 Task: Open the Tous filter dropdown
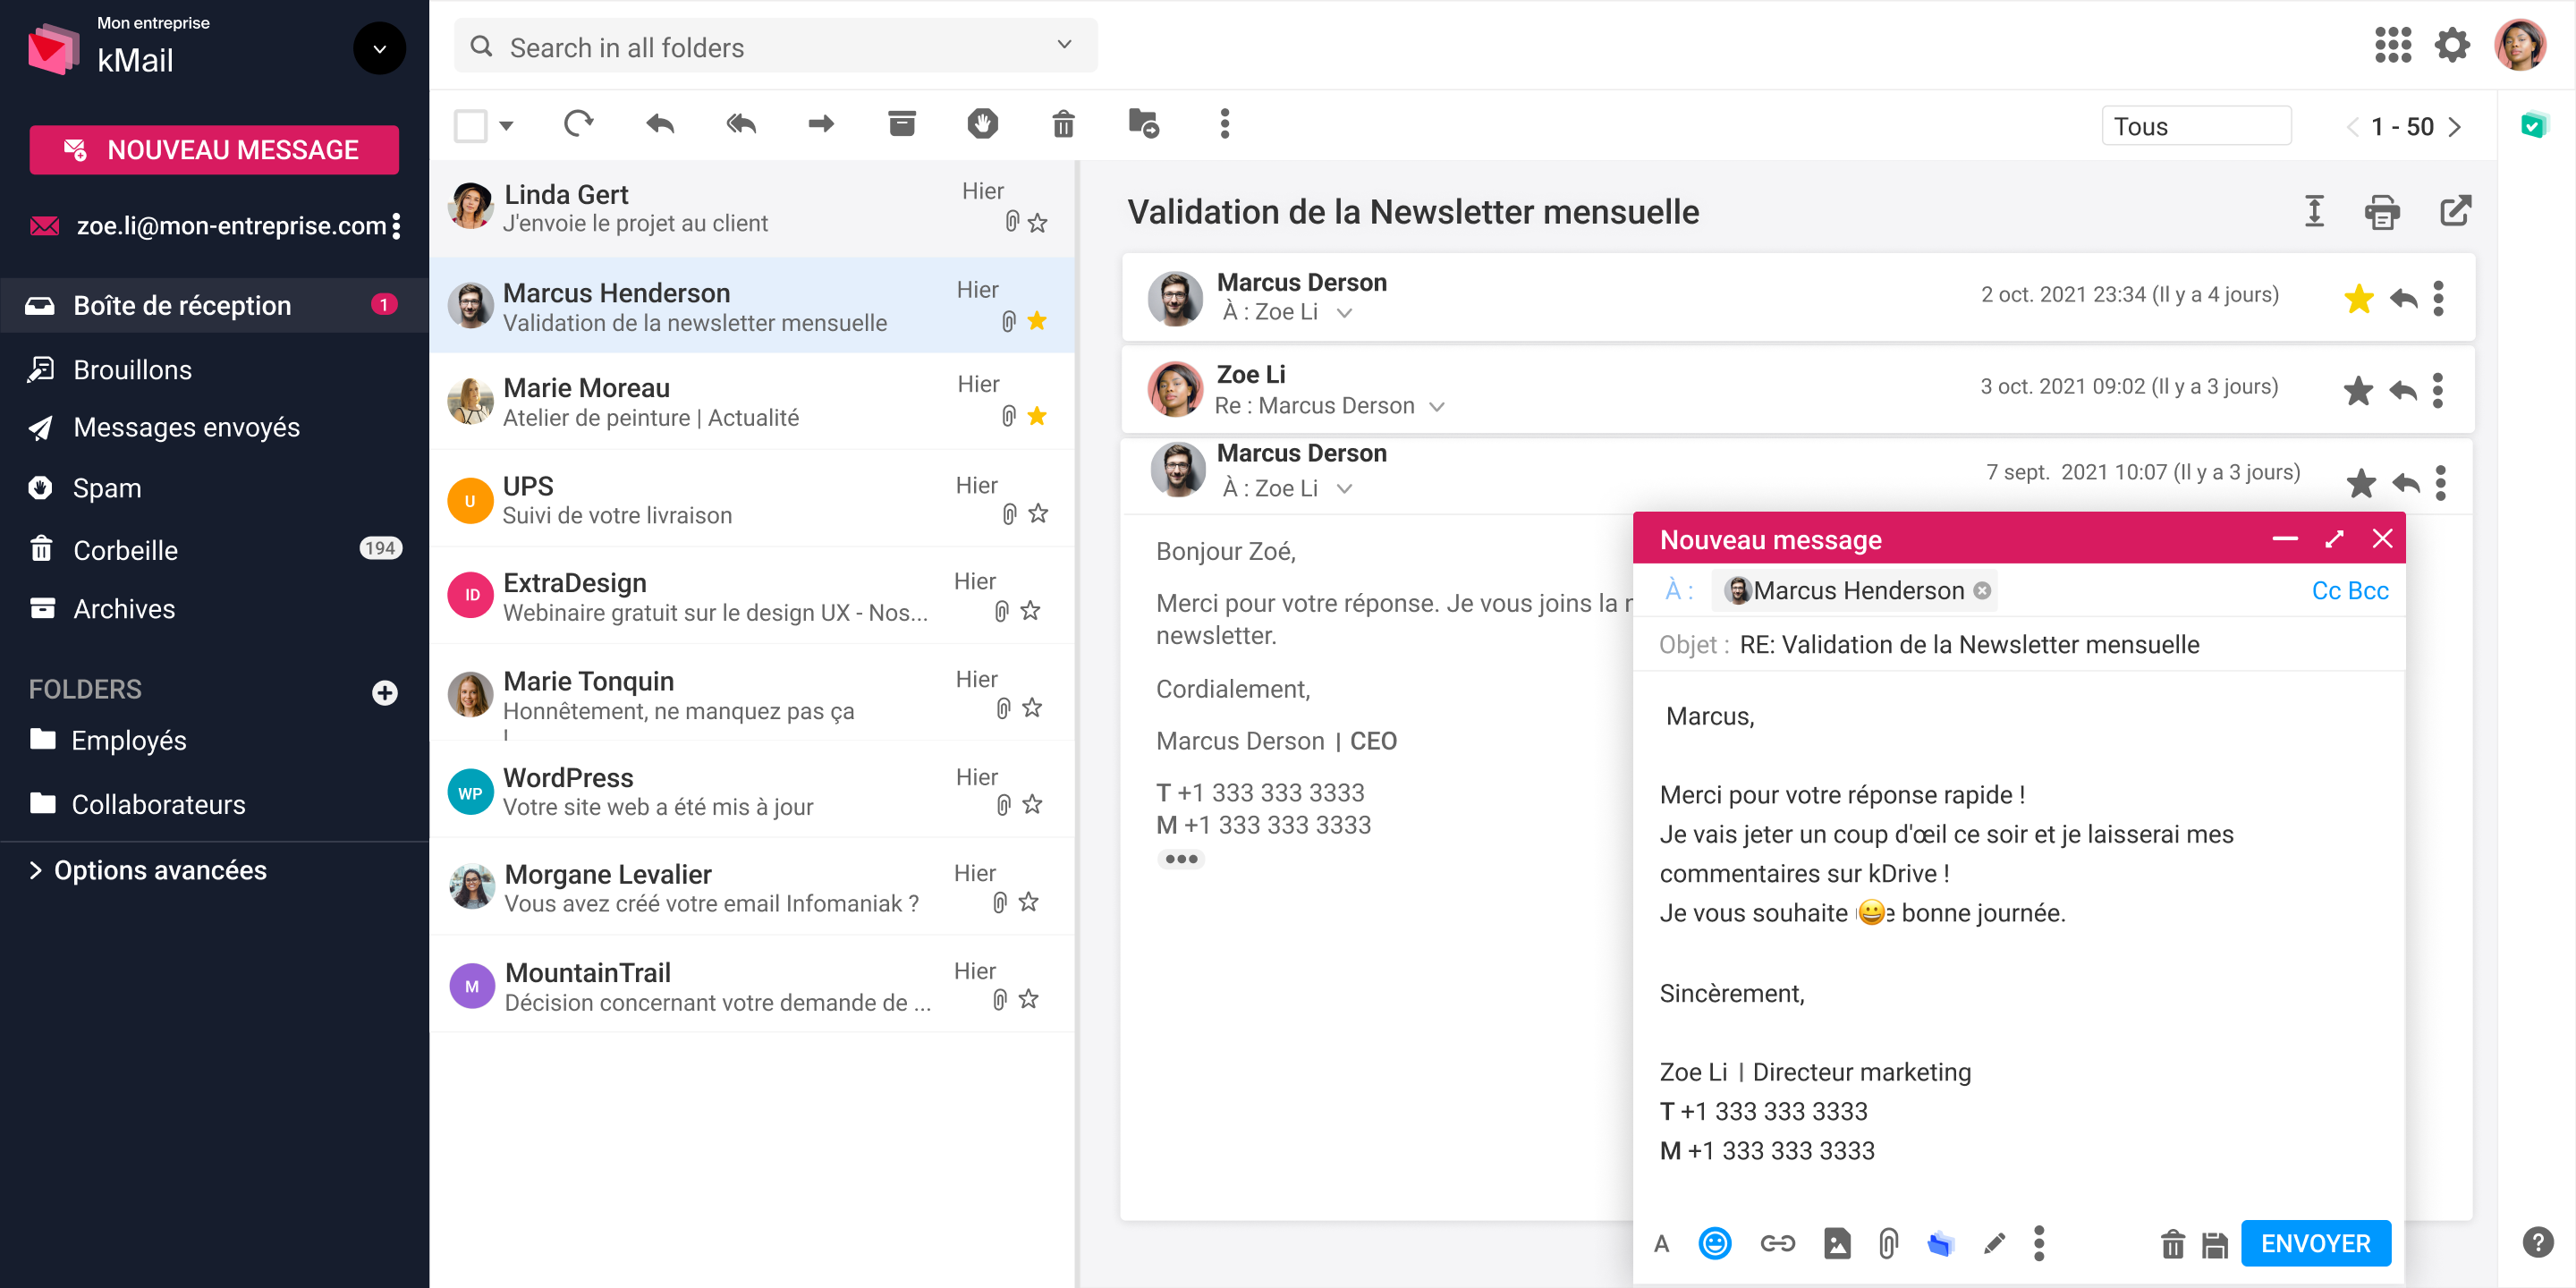click(2195, 126)
